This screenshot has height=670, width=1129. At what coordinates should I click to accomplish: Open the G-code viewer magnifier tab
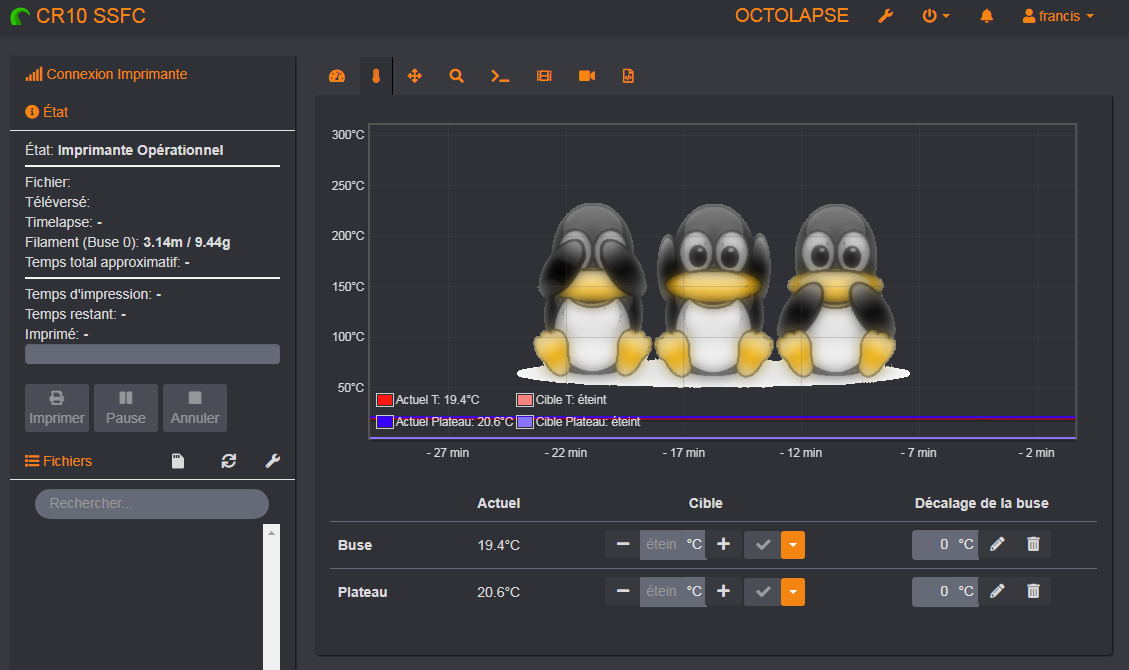[x=456, y=76]
